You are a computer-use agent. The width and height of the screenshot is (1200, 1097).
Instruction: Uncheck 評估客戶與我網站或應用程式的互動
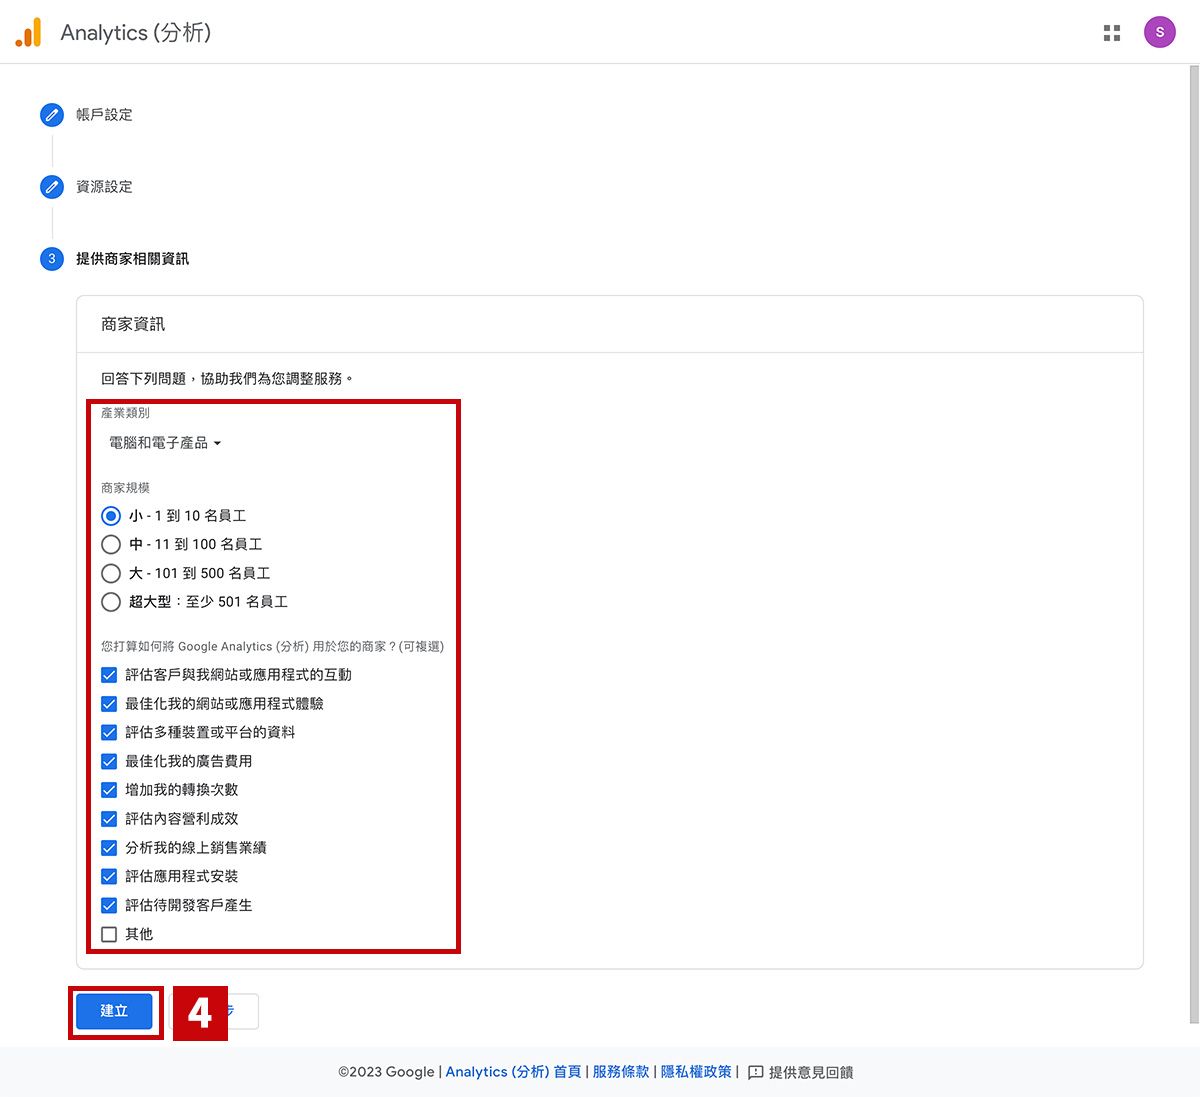[x=110, y=675]
